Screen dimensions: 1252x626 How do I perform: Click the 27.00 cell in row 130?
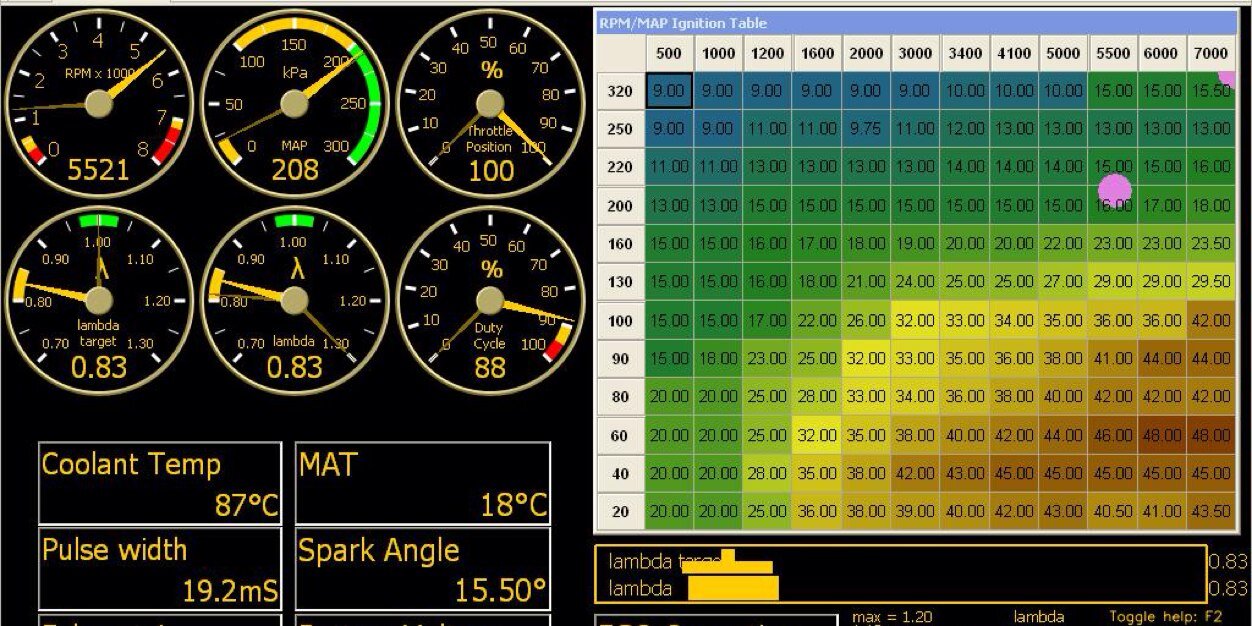(1062, 282)
